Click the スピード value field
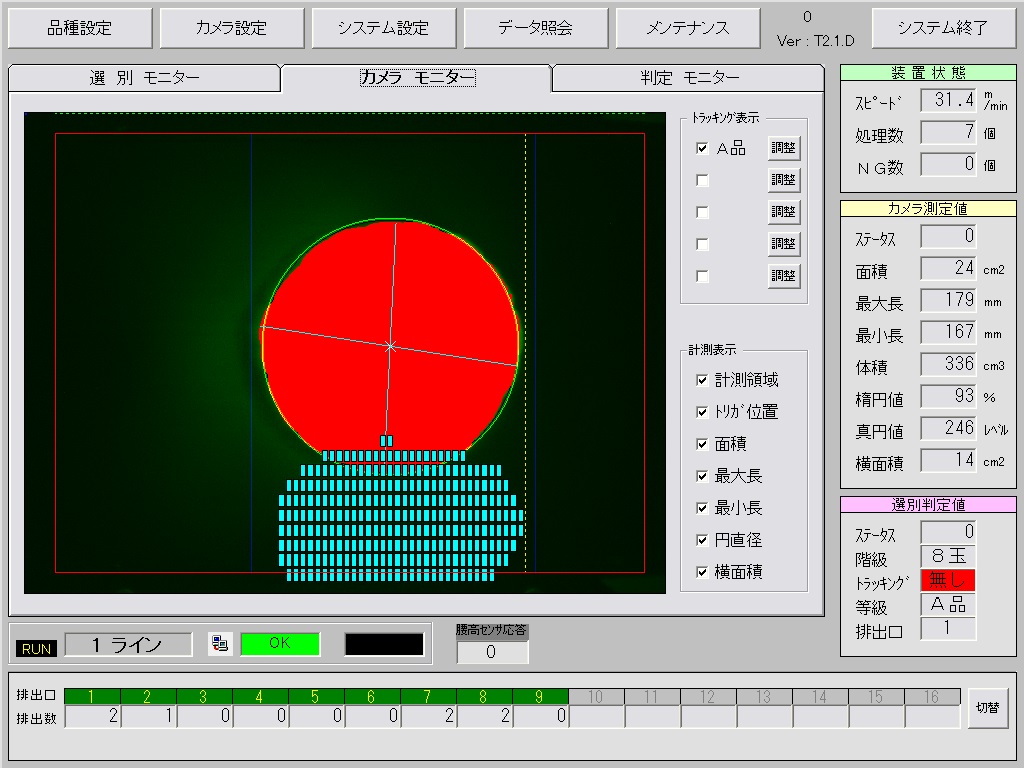The width and height of the screenshot is (1024, 768). pyautogui.click(x=947, y=100)
